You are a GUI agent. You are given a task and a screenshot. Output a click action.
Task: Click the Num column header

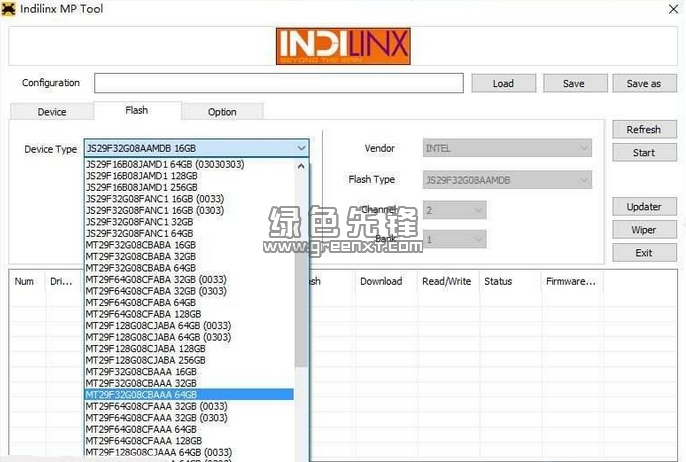(28, 282)
